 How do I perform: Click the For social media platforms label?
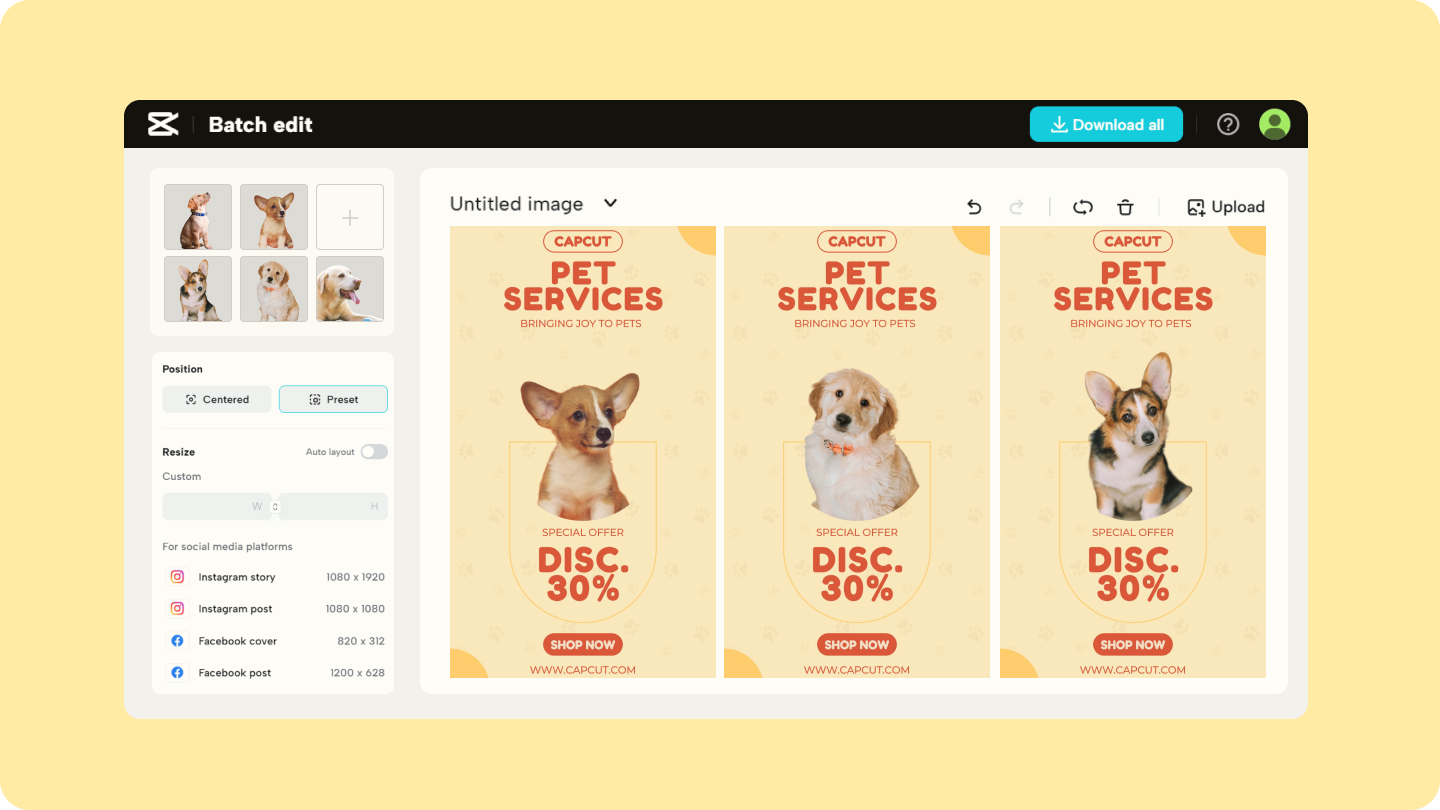227,547
